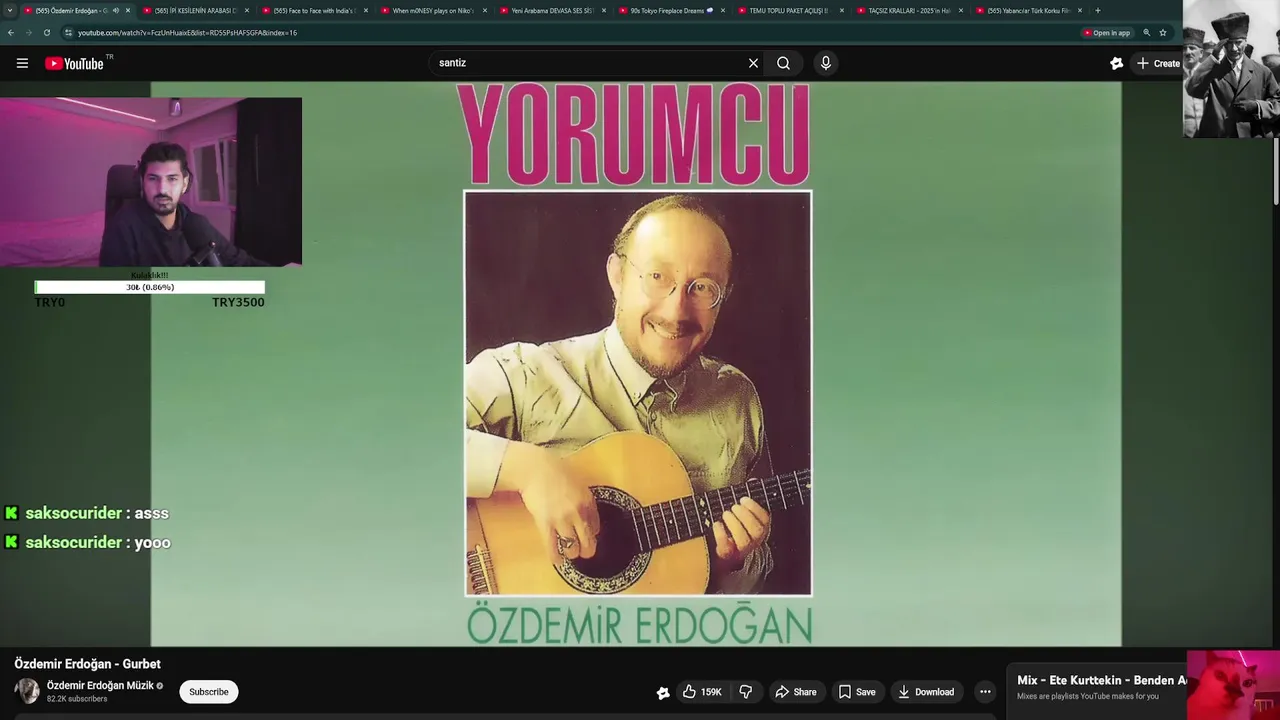
Task: Click the browser forward arrow
Action: pos(28,32)
